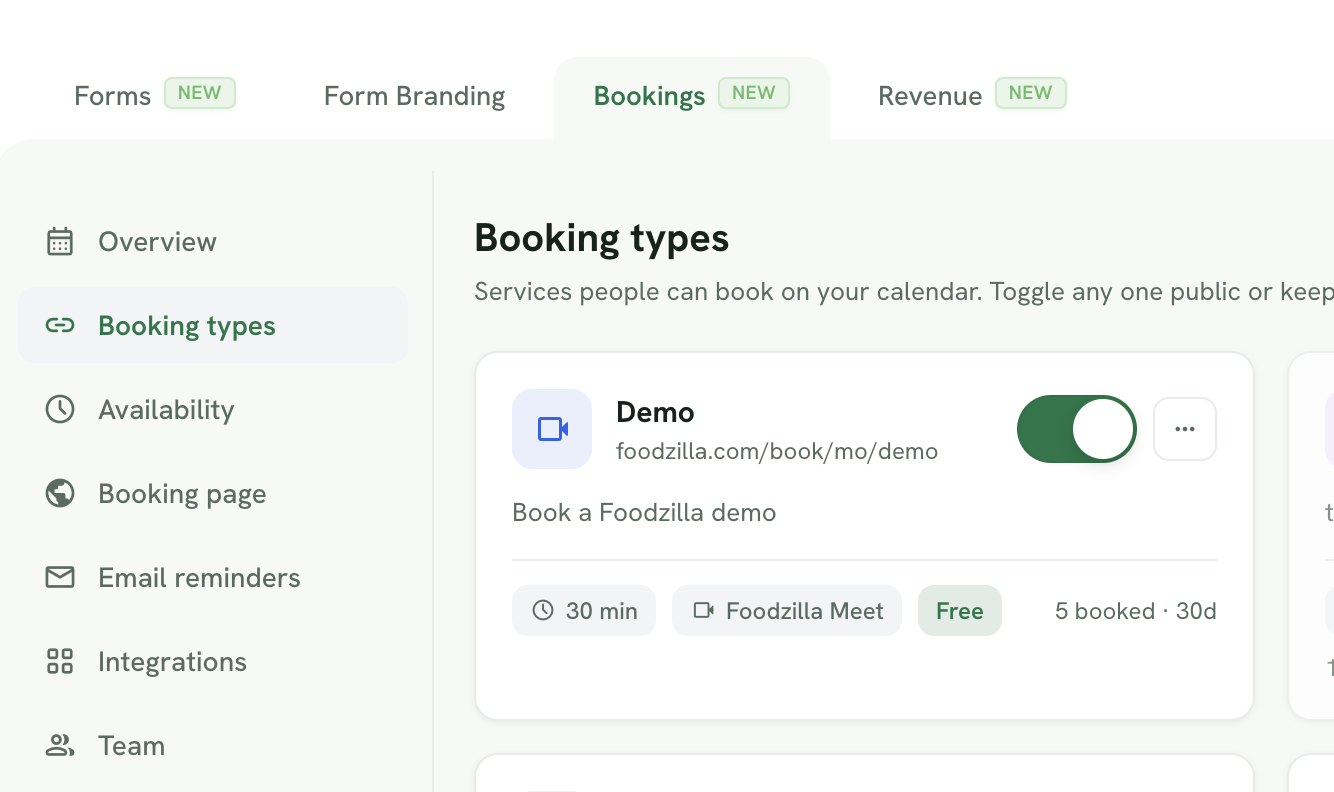This screenshot has height=792, width=1334.
Task: Switch to the Forms tab
Action: pyautogui.click(x=154, y=96)
